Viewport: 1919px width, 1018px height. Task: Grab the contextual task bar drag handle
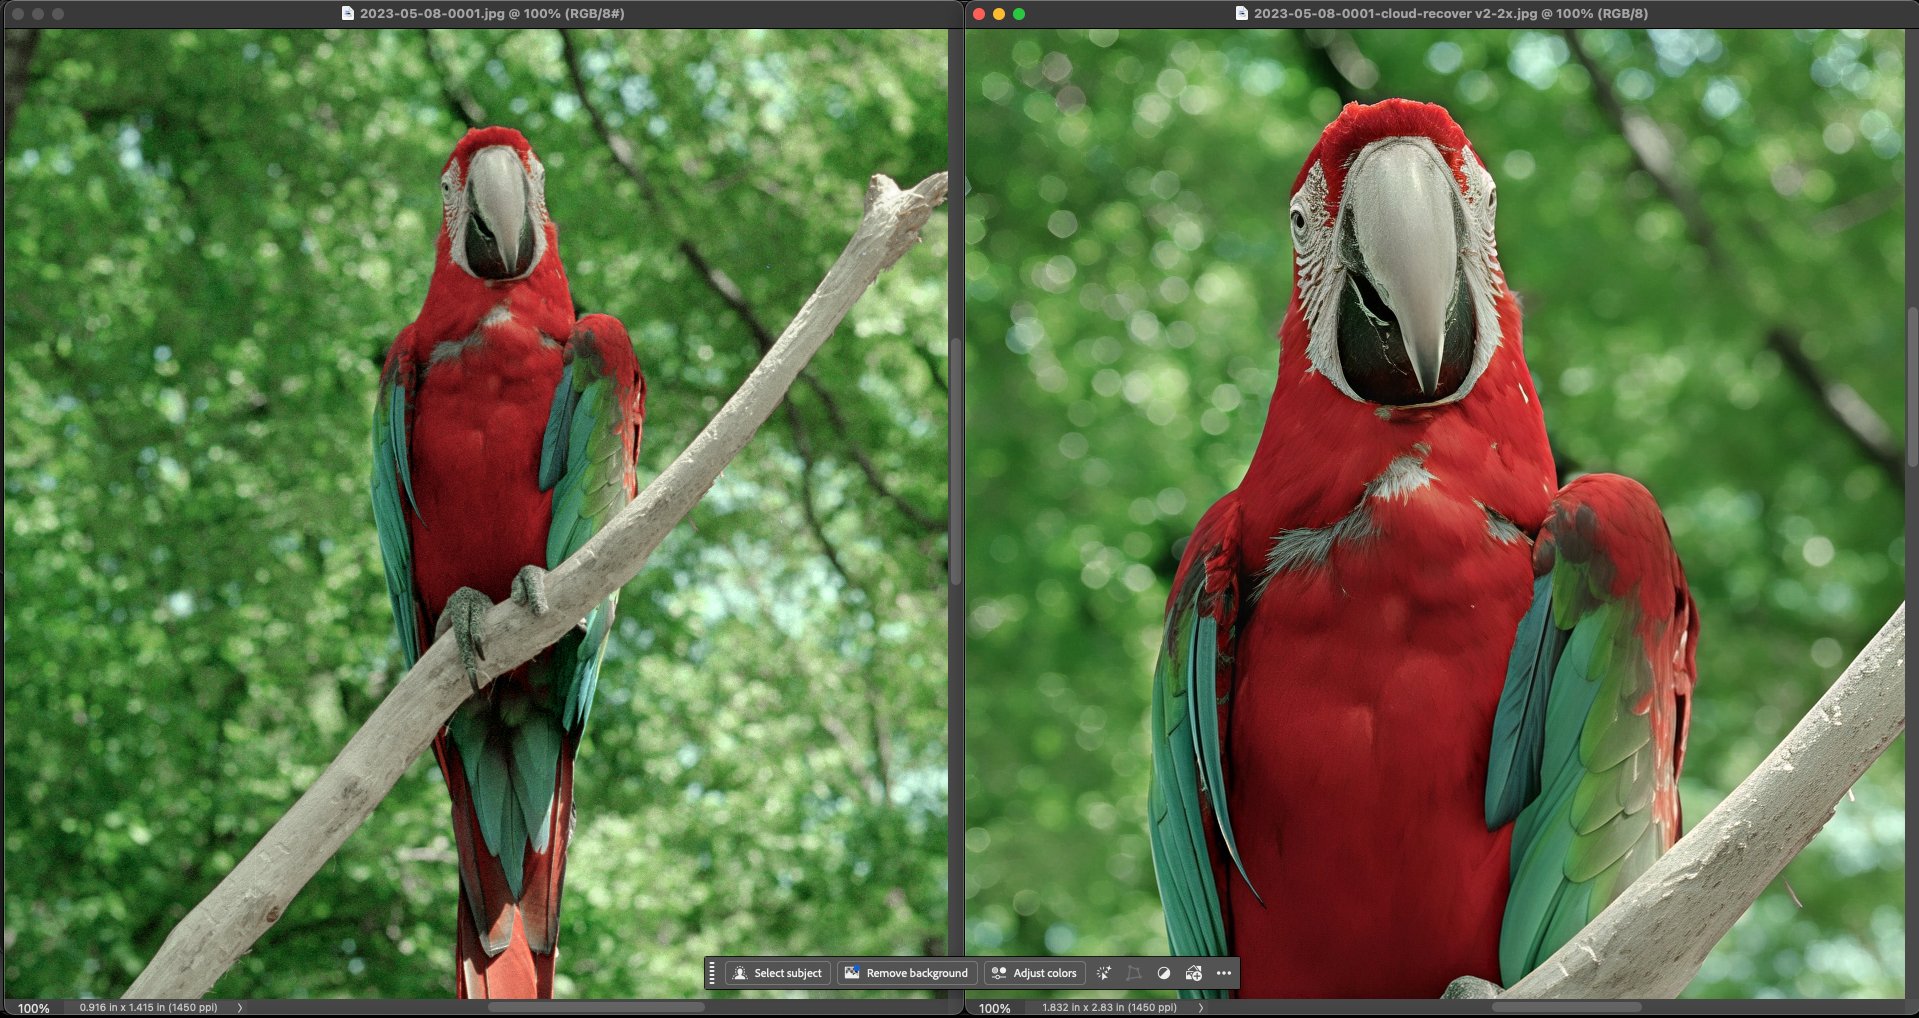click(x=712, y=973)
